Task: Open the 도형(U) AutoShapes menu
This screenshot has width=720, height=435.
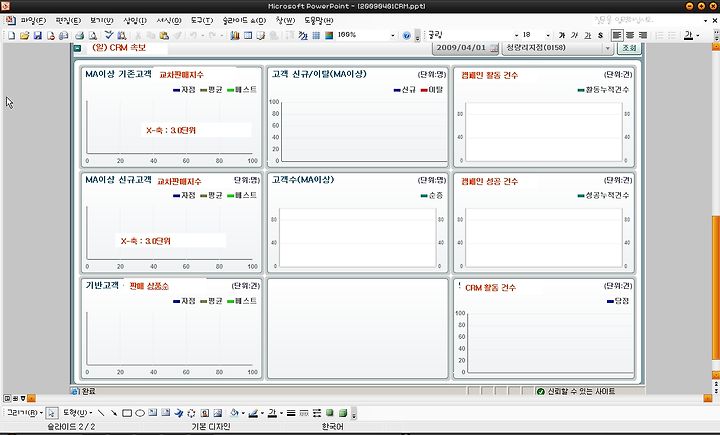Action: coord(77,412)
